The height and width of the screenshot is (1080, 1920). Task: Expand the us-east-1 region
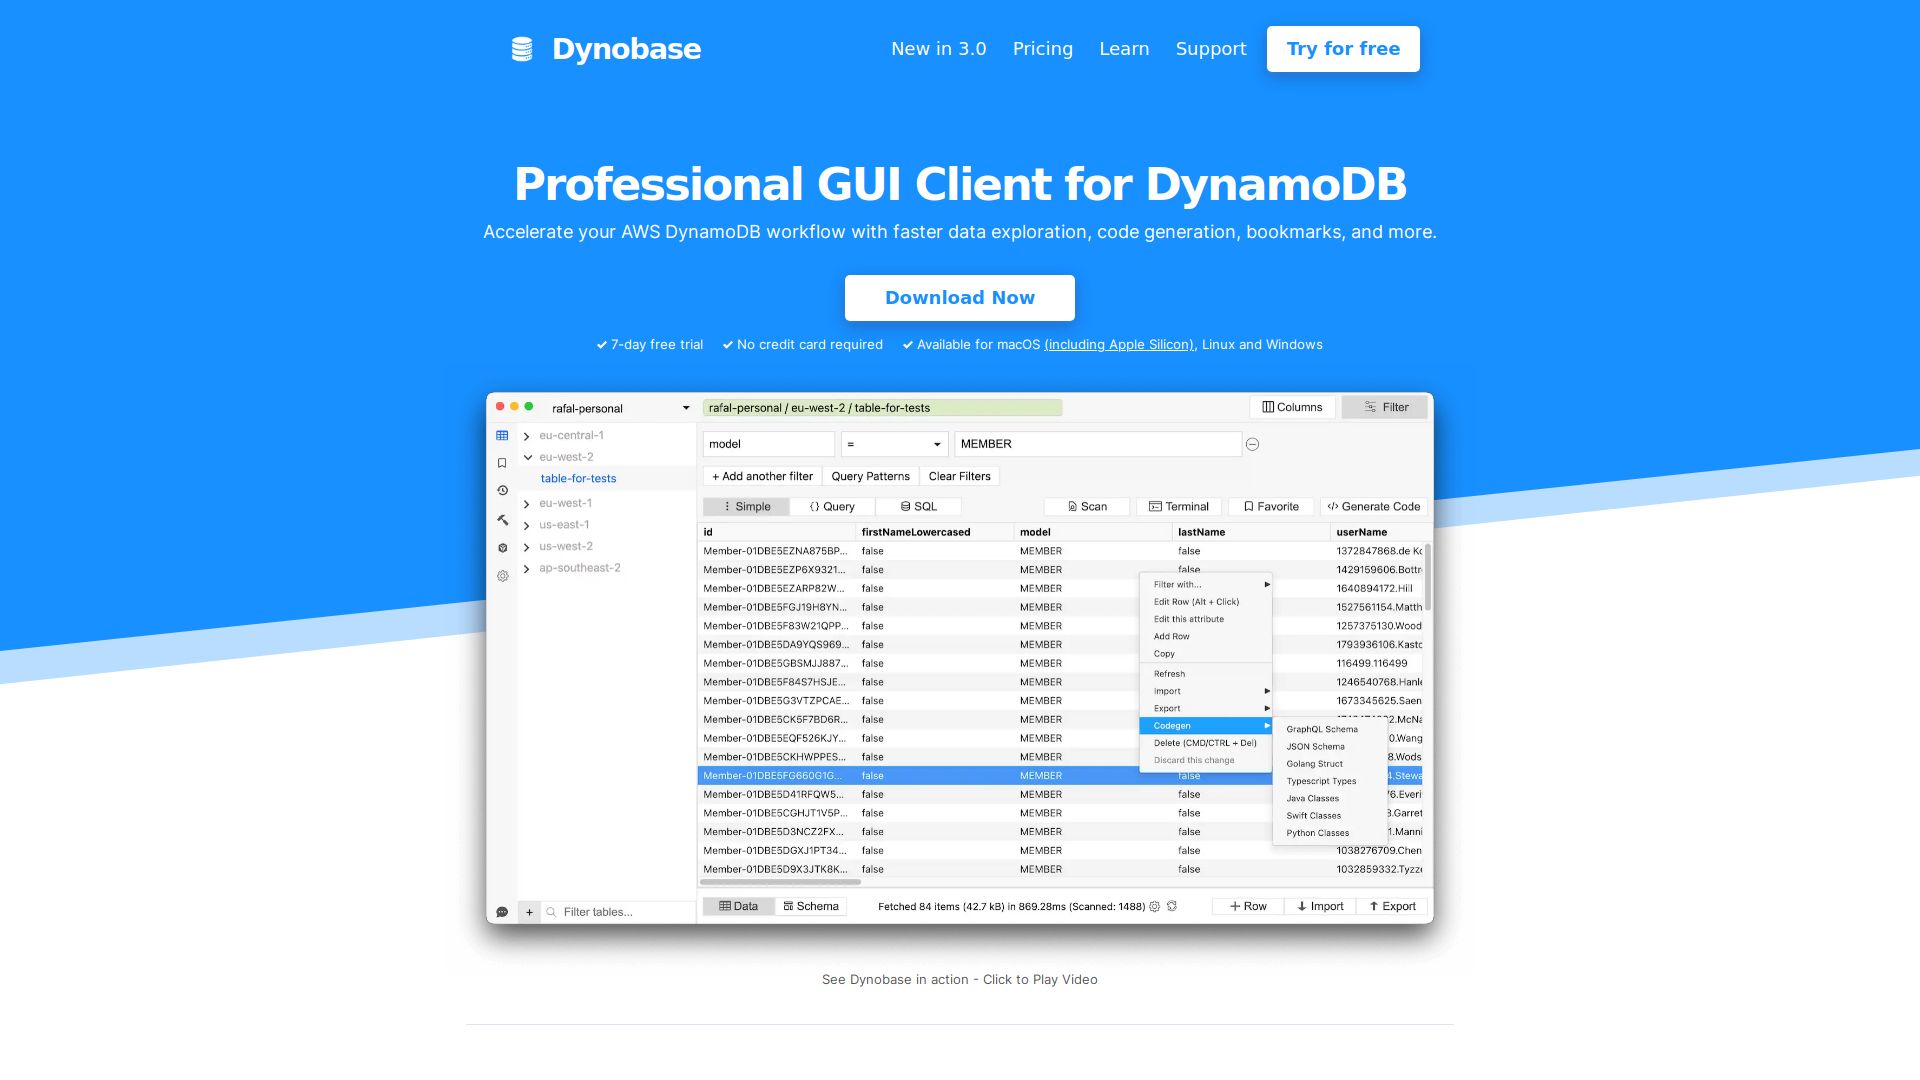pyautogui.click(x=526, y=525)
